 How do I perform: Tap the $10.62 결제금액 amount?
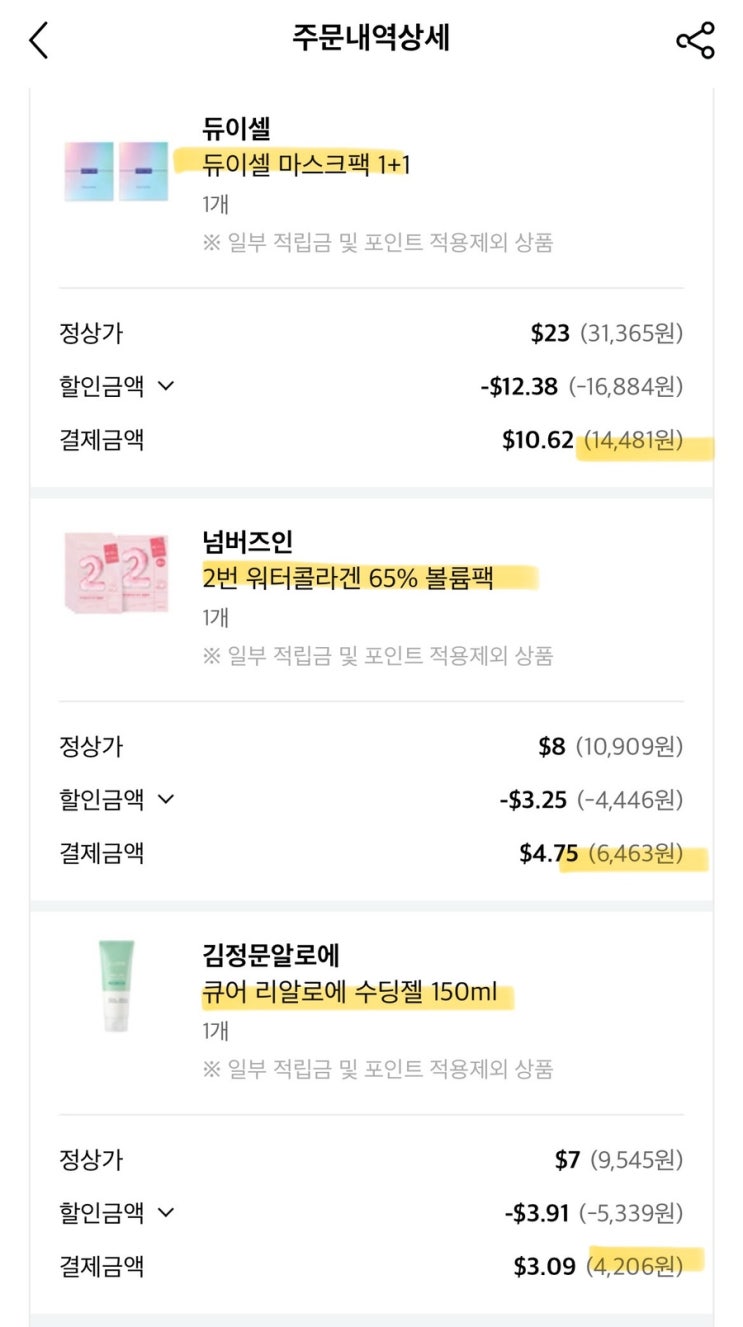pos(538,441)
